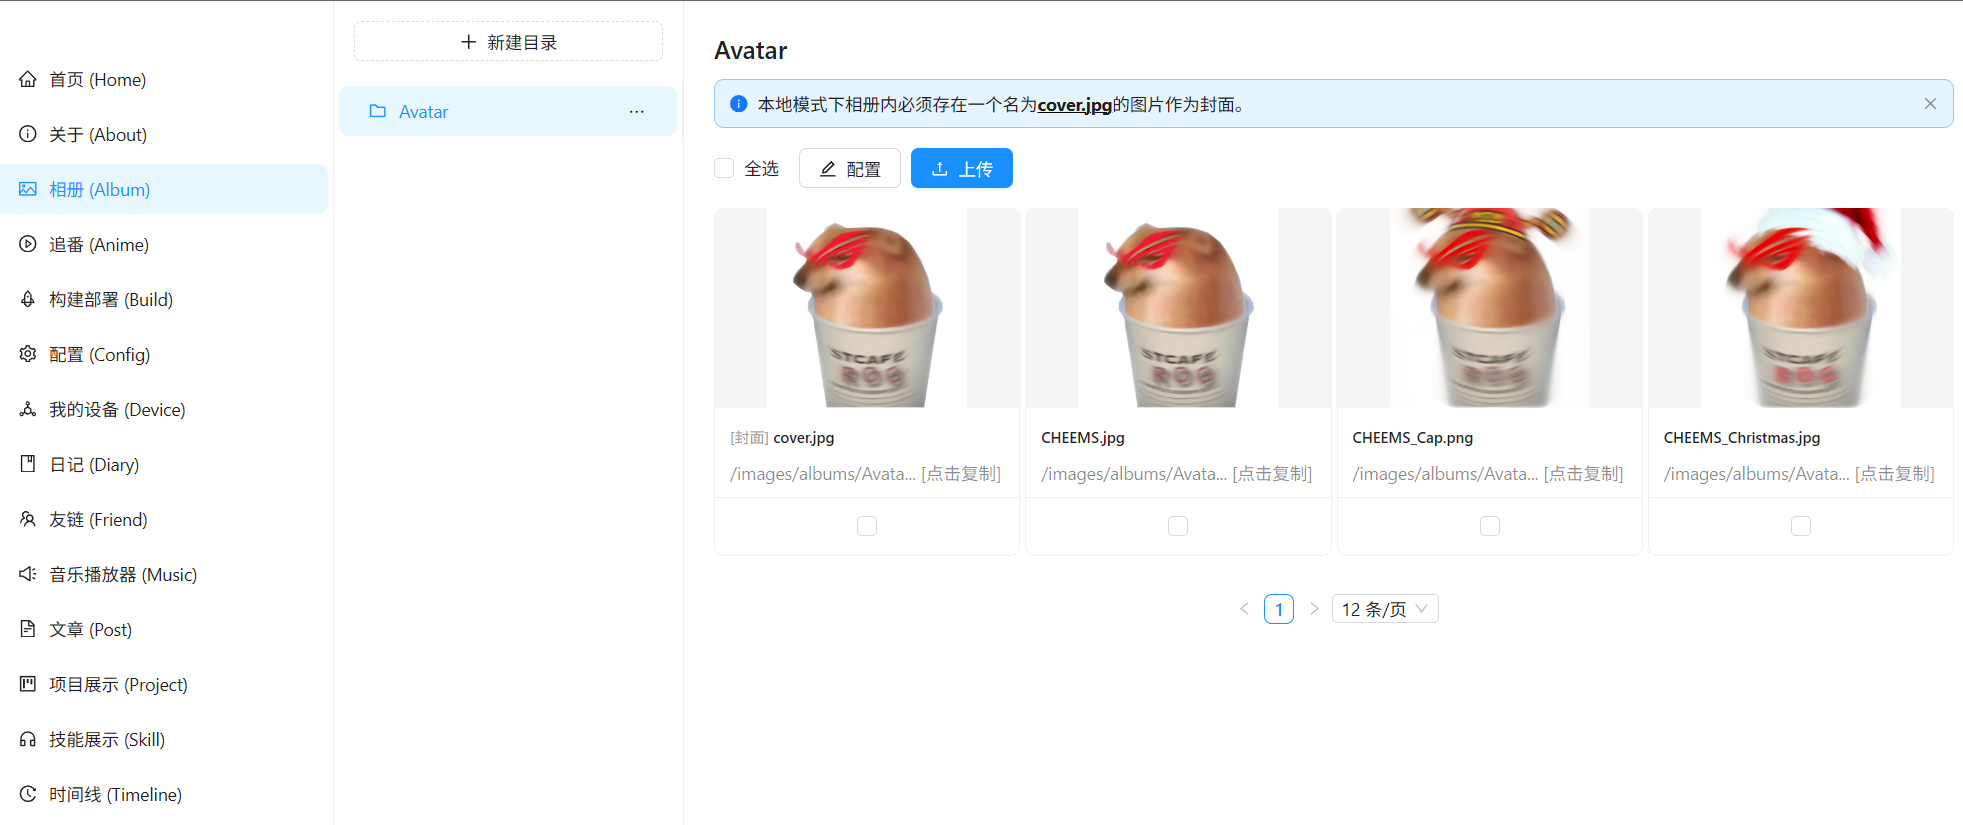Dismiss the cover.jpg info alert

tap(1930, 104)
